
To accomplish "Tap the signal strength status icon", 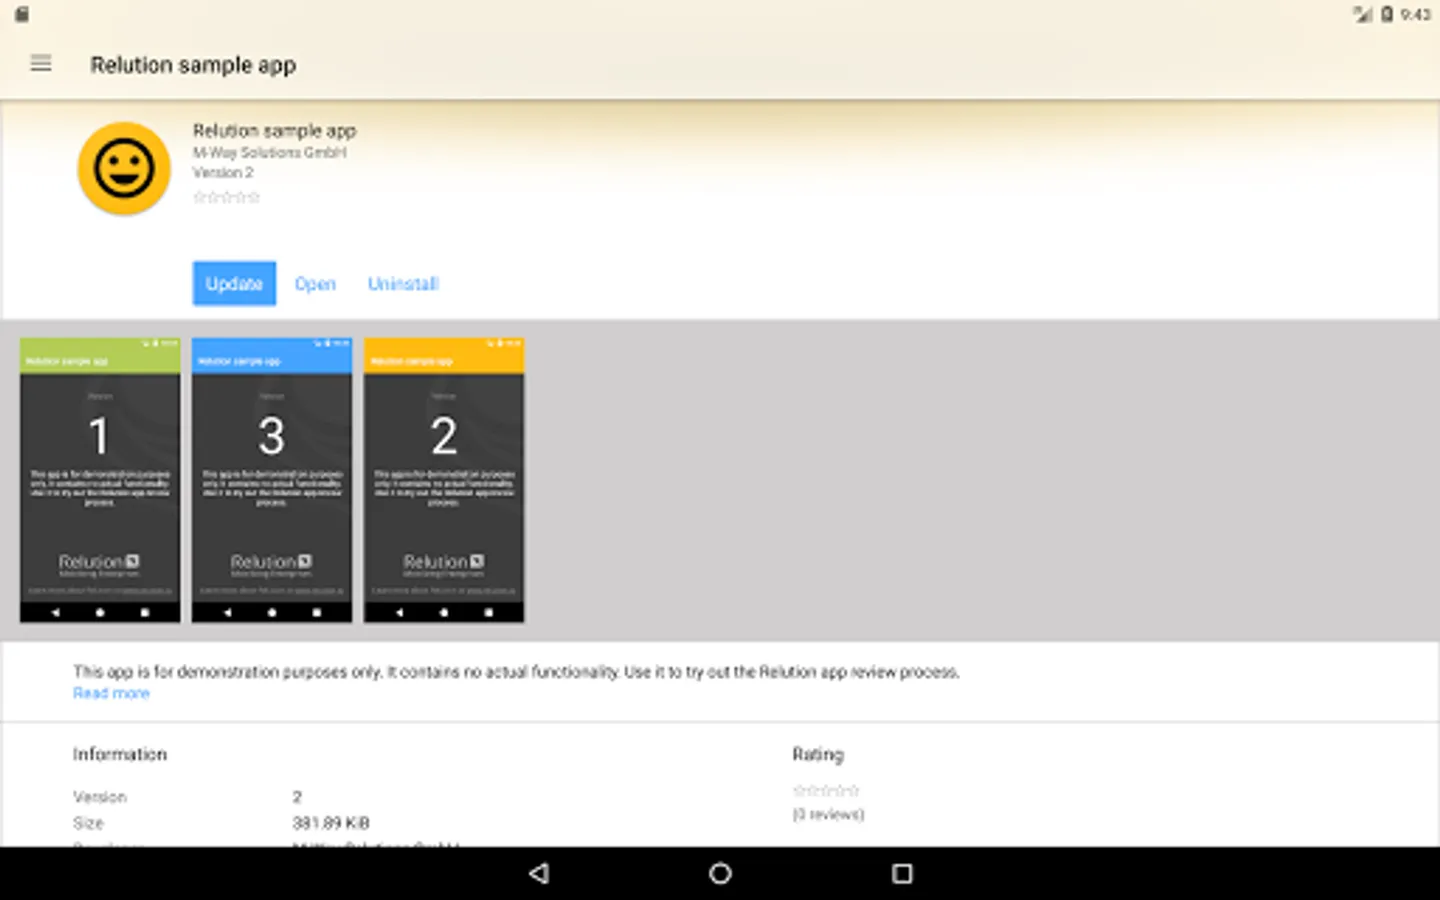I will (1362, 14).
